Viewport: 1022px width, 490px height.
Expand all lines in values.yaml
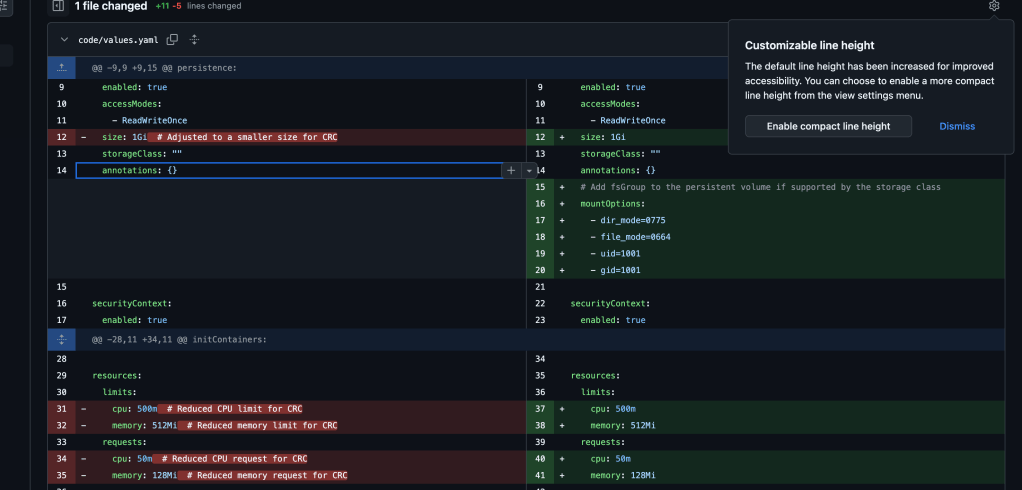(194, 40)
